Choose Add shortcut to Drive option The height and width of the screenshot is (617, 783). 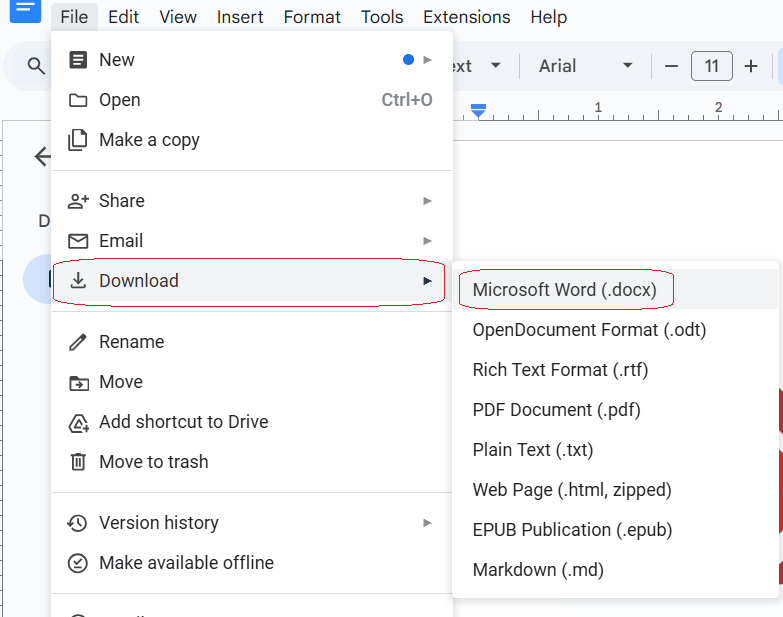[x=183, y=422]
